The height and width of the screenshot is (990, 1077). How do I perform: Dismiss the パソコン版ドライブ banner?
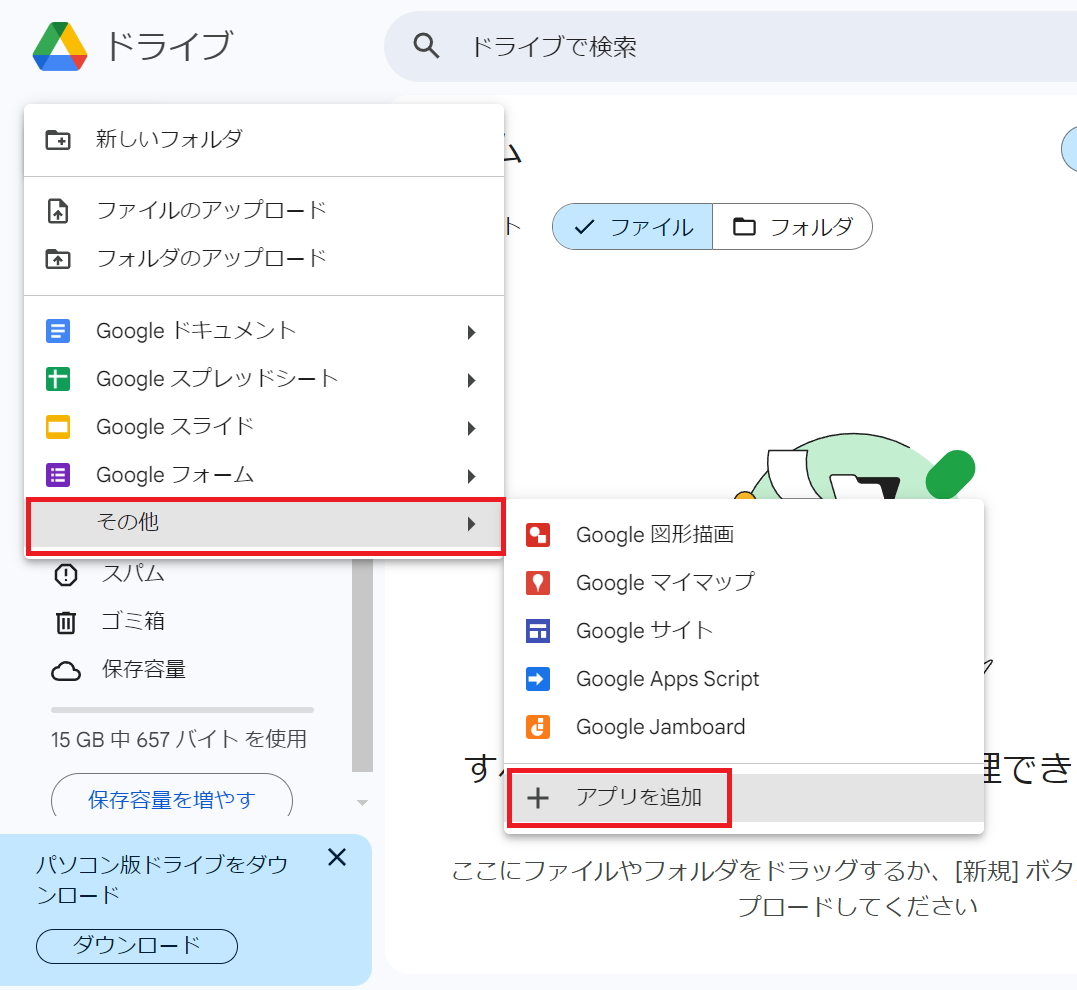point(336,858)
